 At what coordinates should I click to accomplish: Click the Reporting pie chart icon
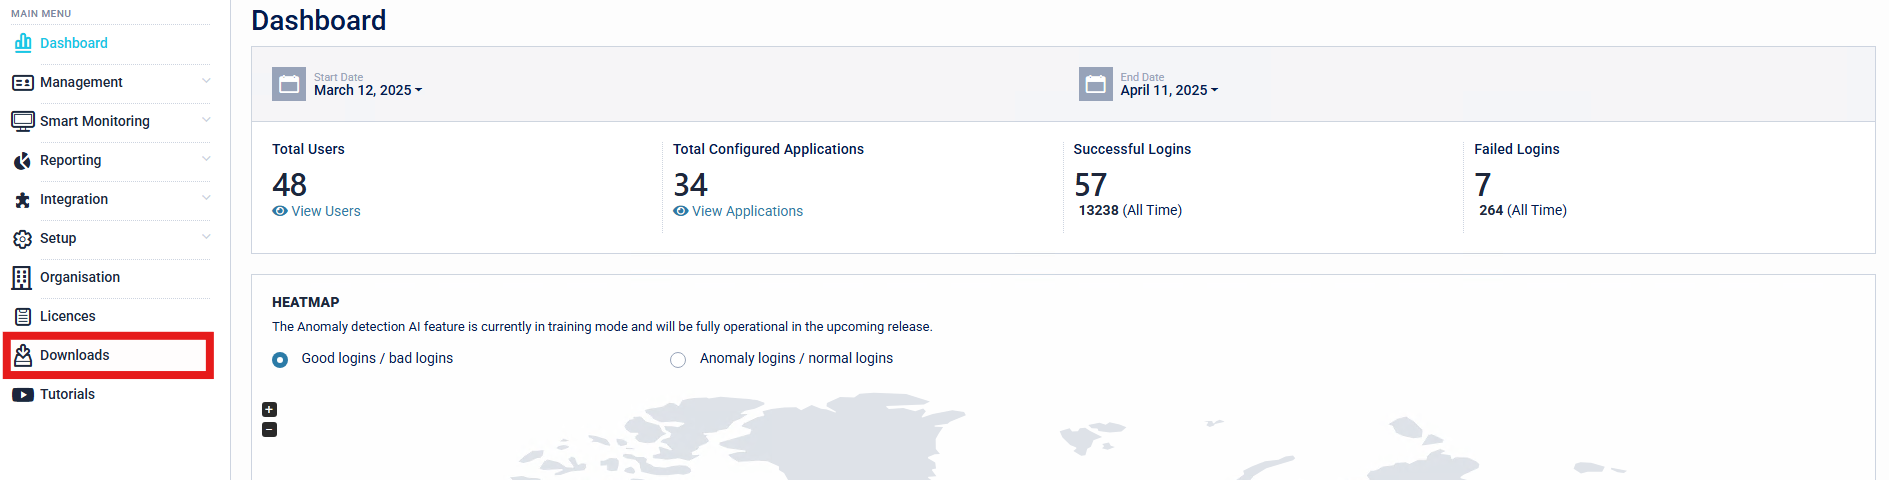tap(22, 160)
